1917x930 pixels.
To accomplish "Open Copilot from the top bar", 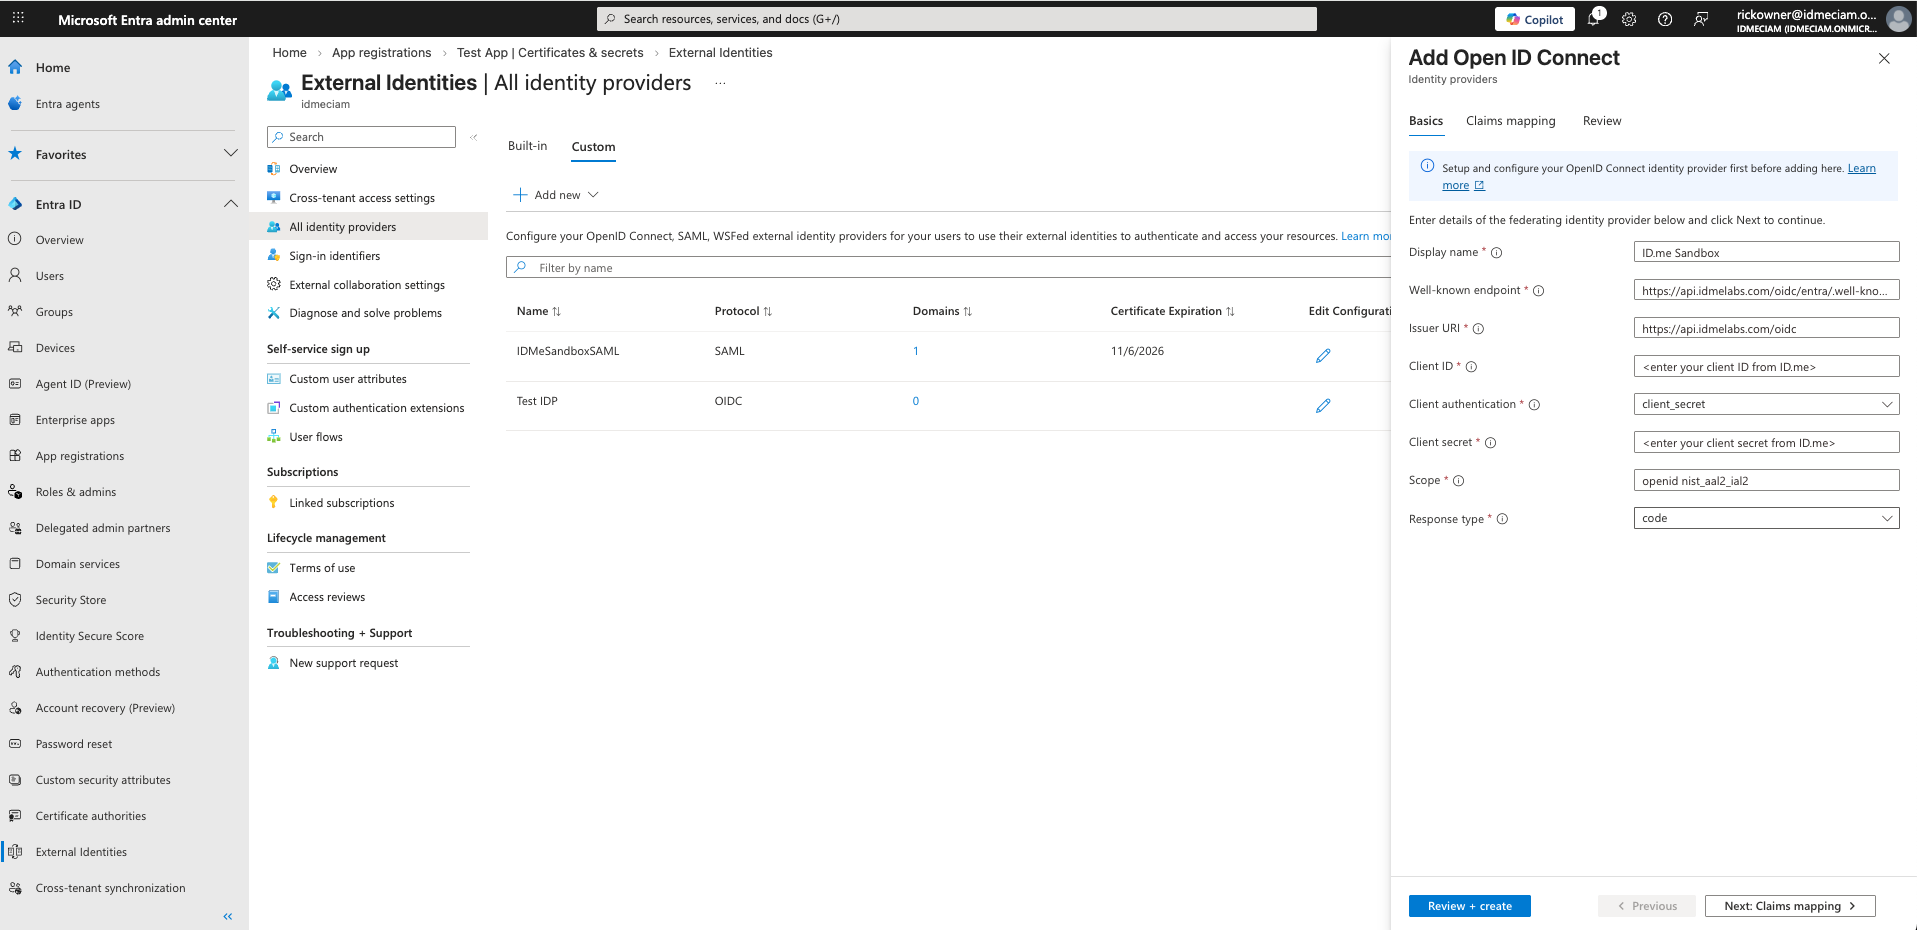I will (1534, 18).
